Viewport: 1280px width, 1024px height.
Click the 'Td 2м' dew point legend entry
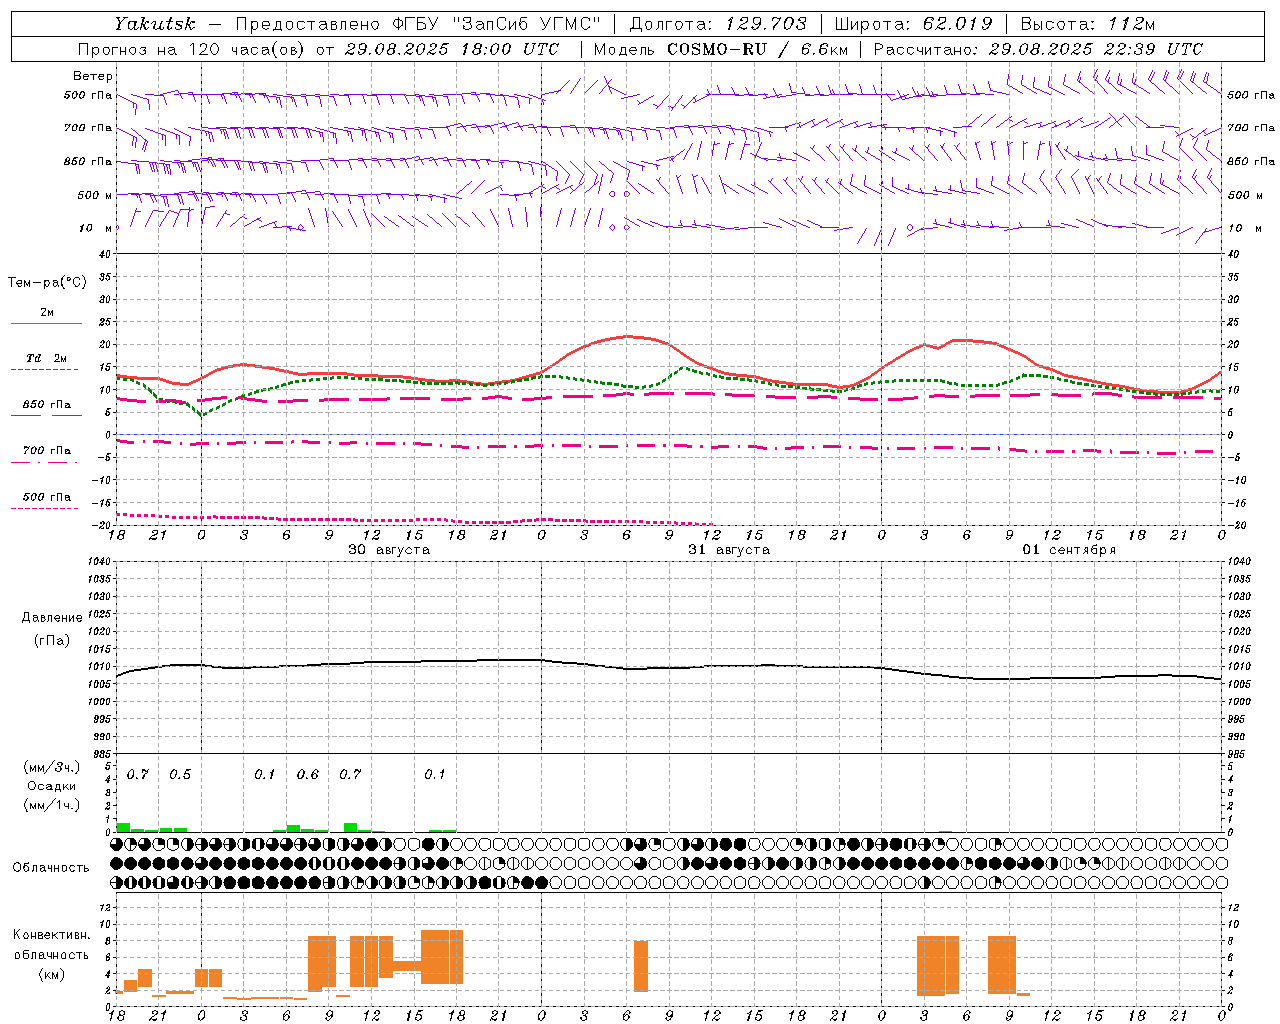(x=47, y=358)
